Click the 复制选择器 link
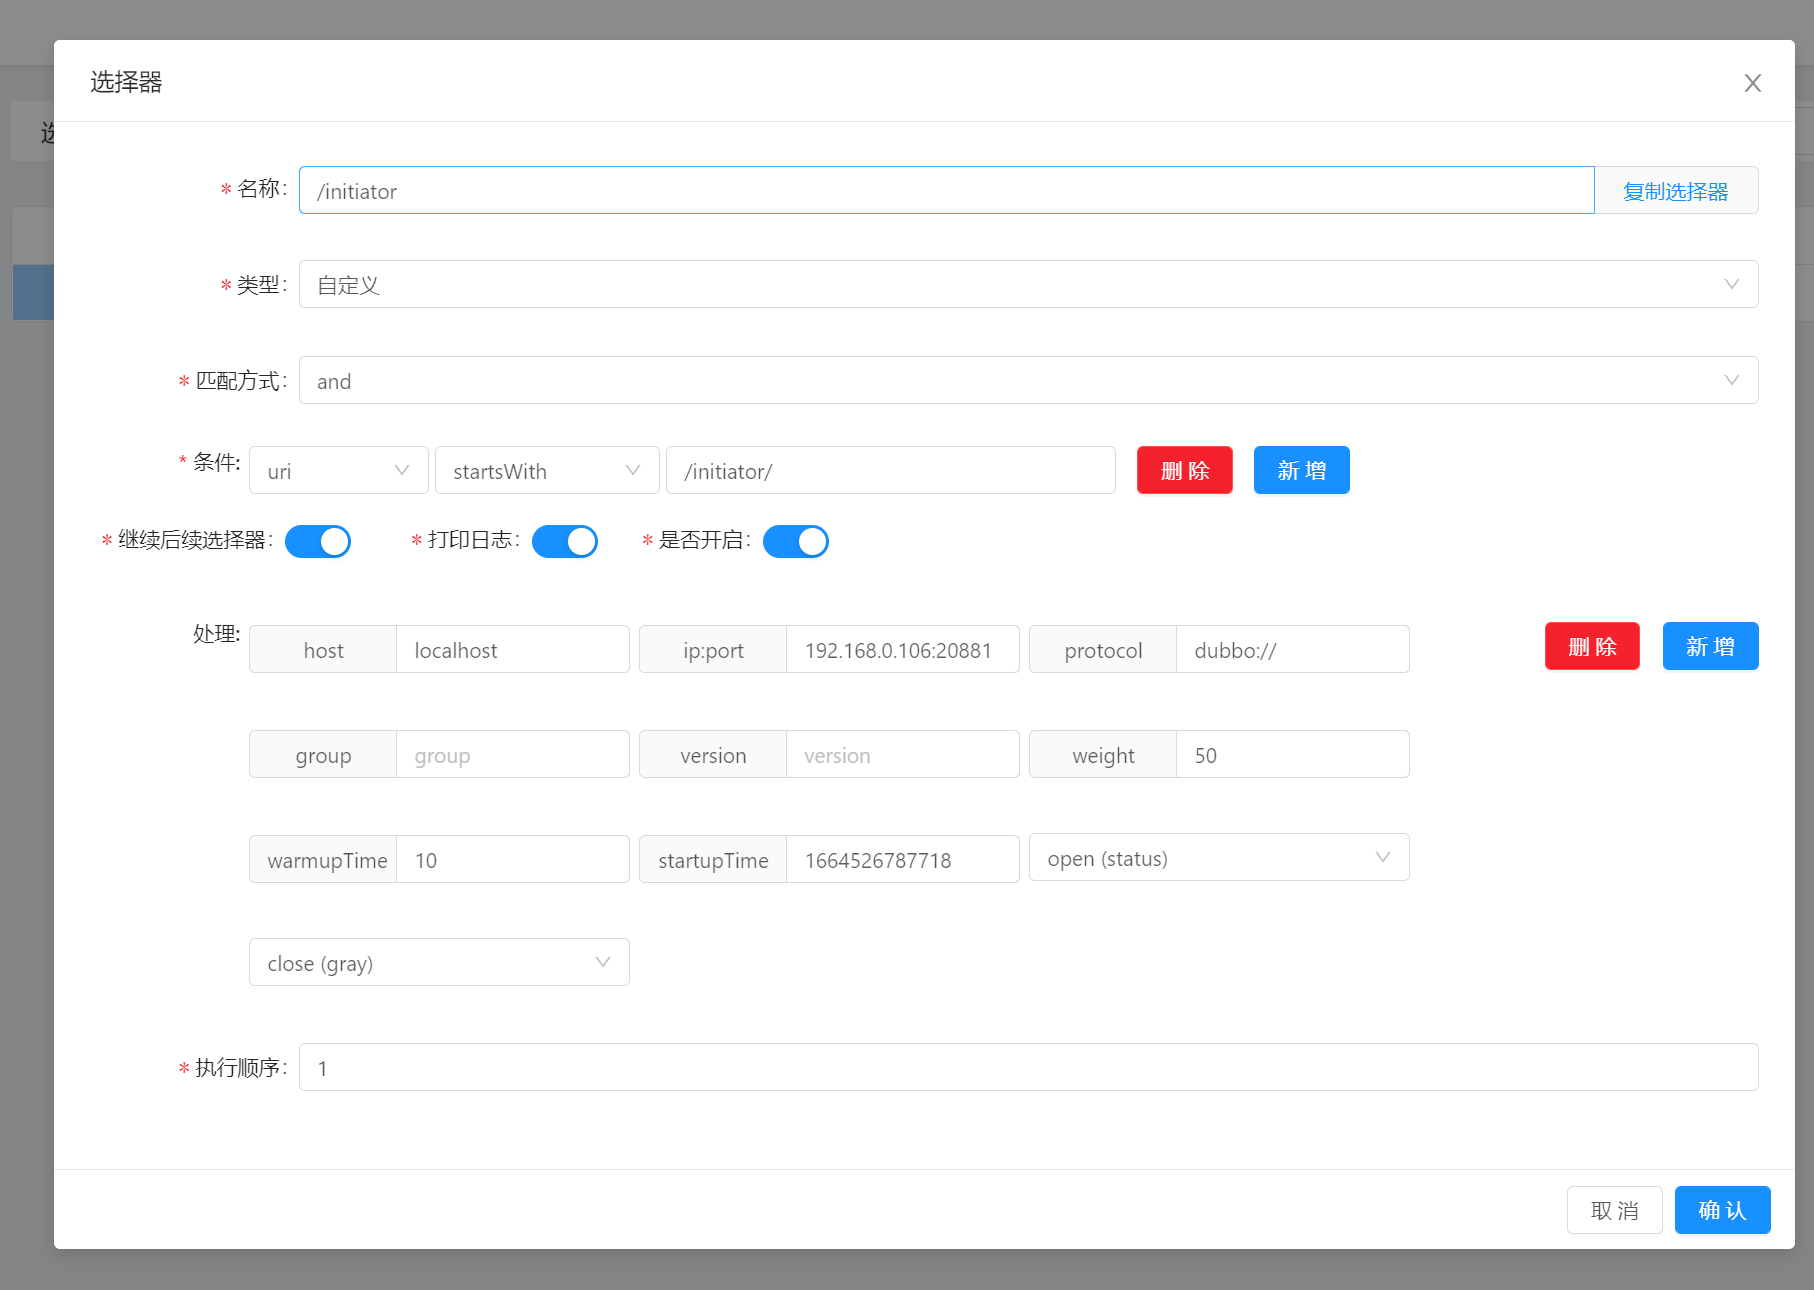Screen dimensions: 1814x1290 [x=1676, y=190]
